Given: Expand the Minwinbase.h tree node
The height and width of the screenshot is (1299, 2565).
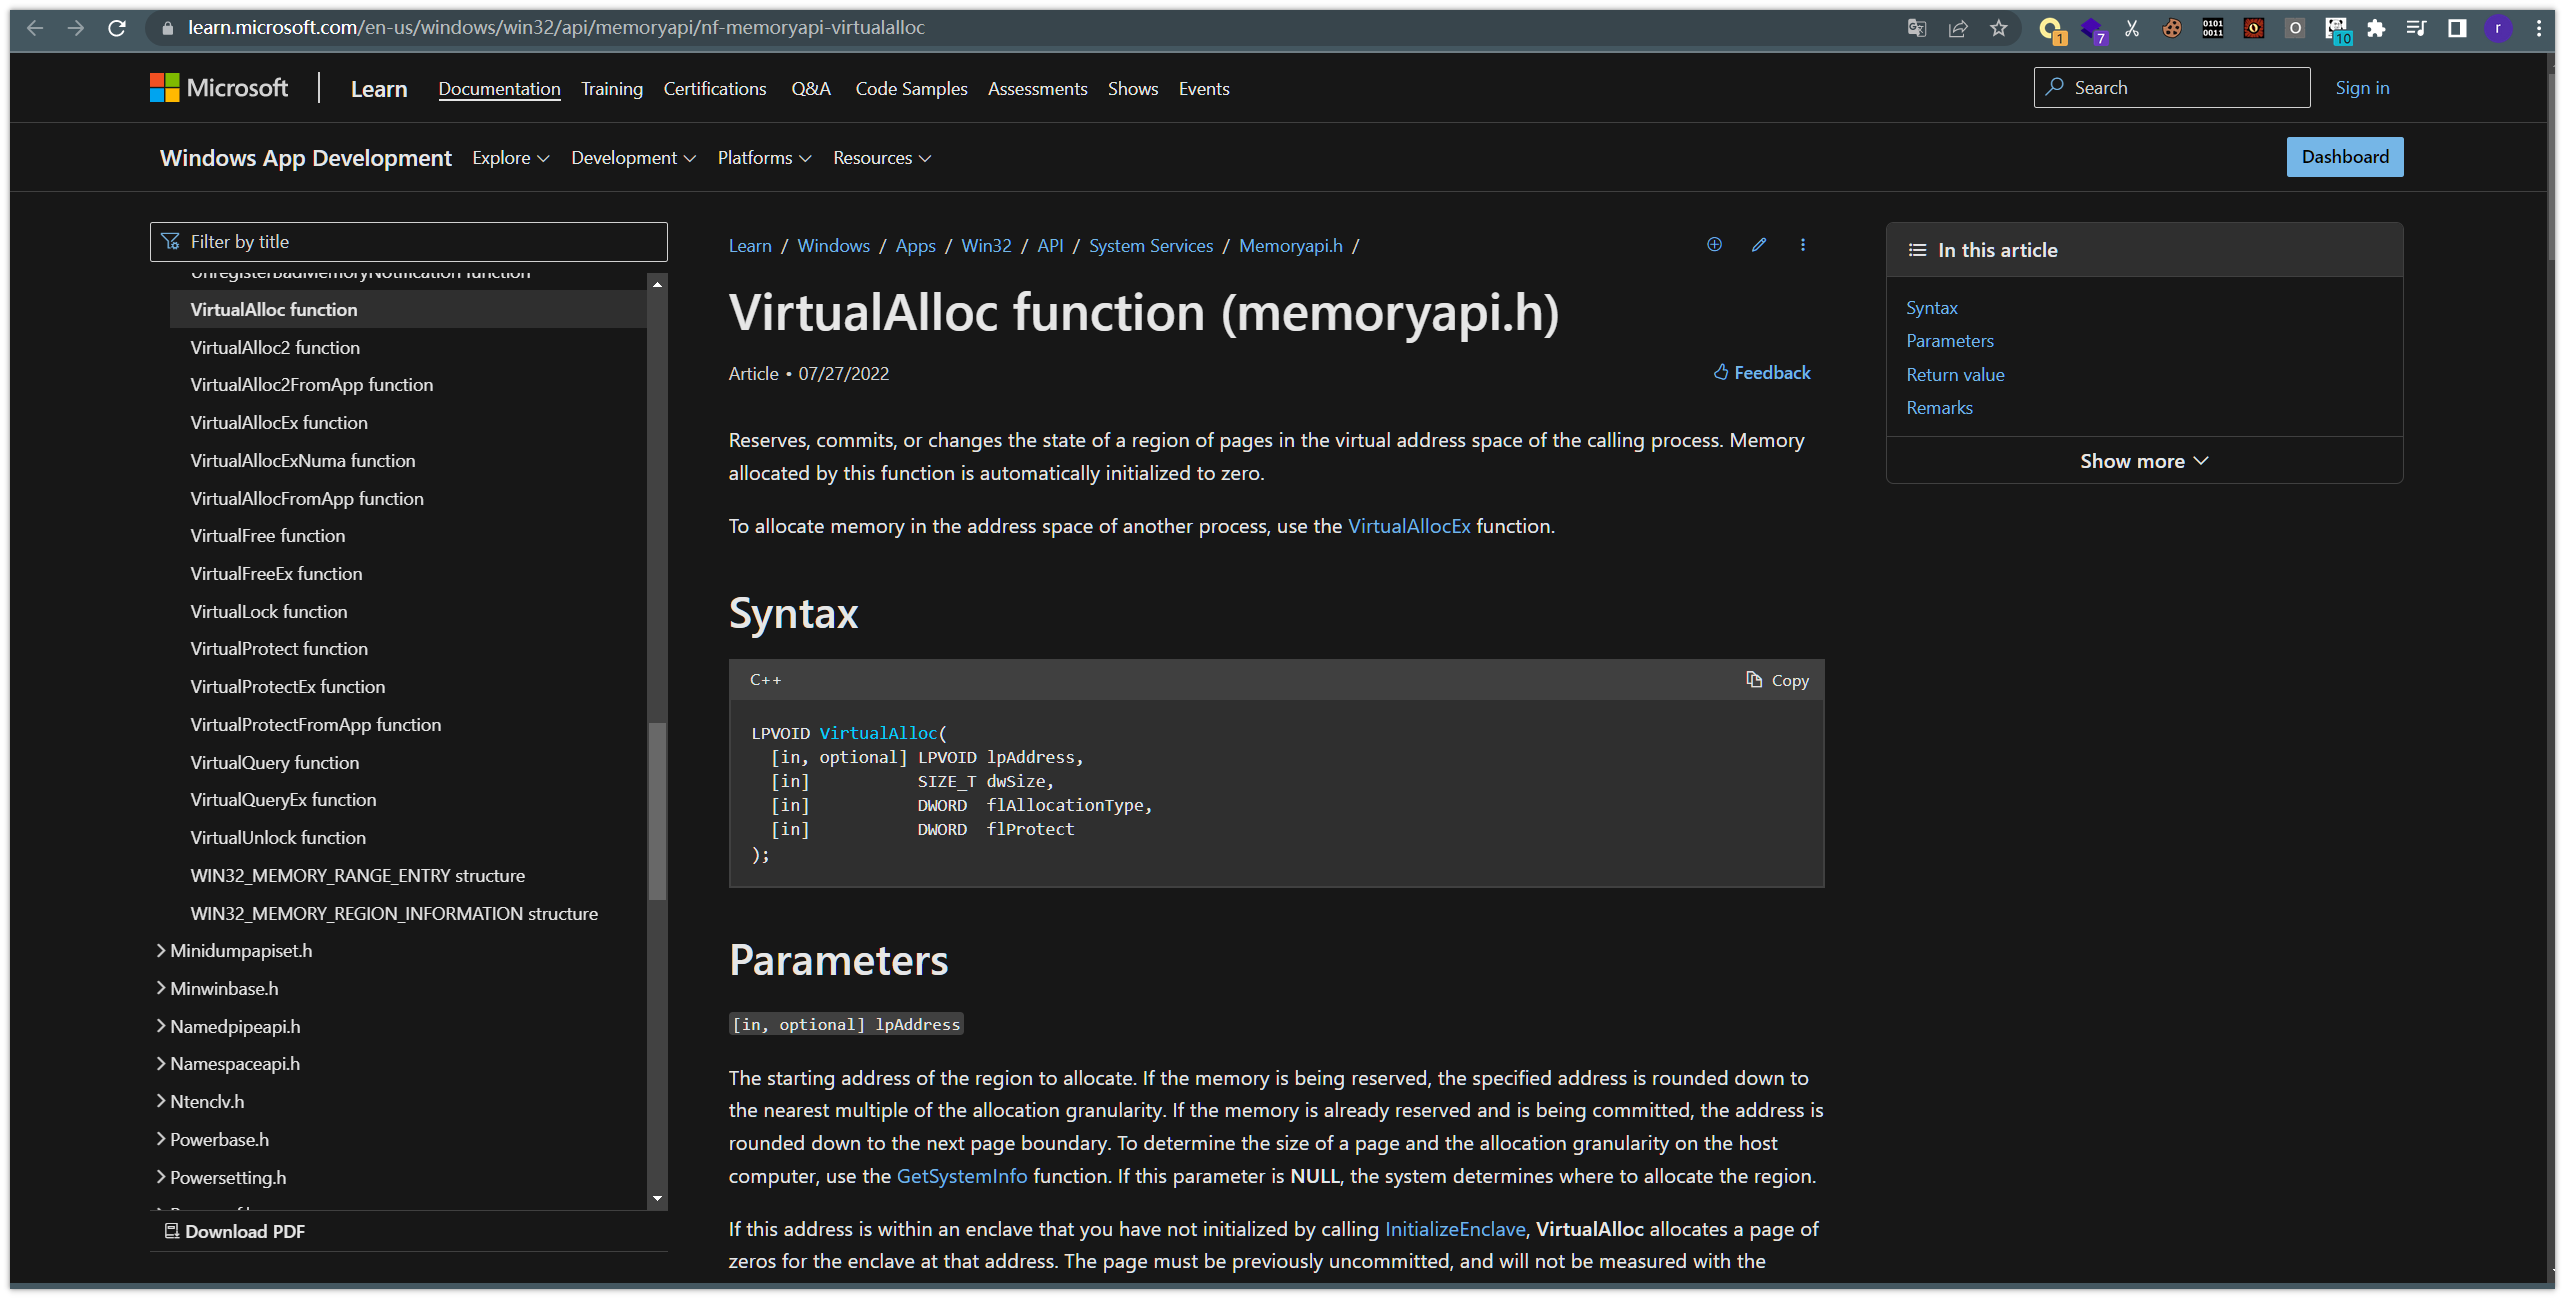Looking at the screenshot, I should pos(161,989).
